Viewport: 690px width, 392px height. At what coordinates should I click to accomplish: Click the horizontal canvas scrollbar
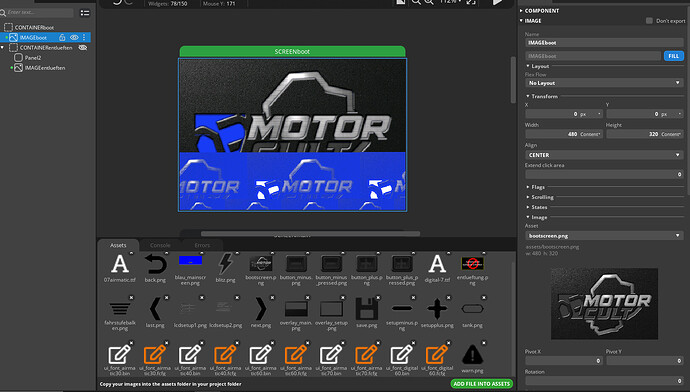point(310,234)
